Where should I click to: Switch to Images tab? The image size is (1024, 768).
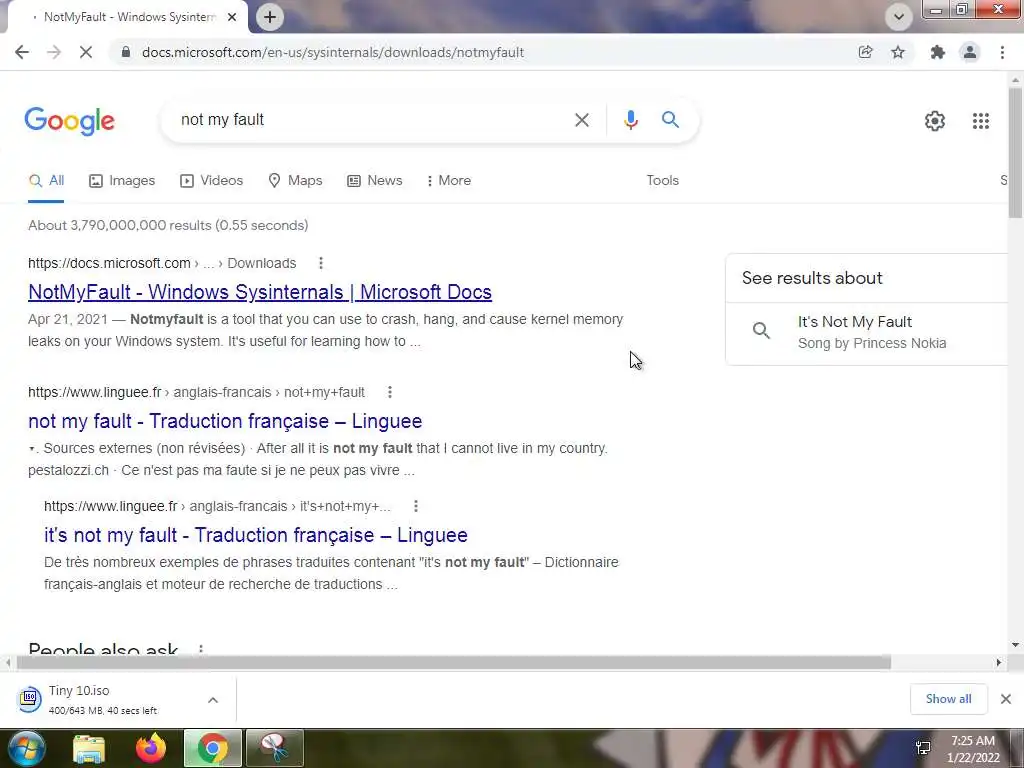[122, 181]
